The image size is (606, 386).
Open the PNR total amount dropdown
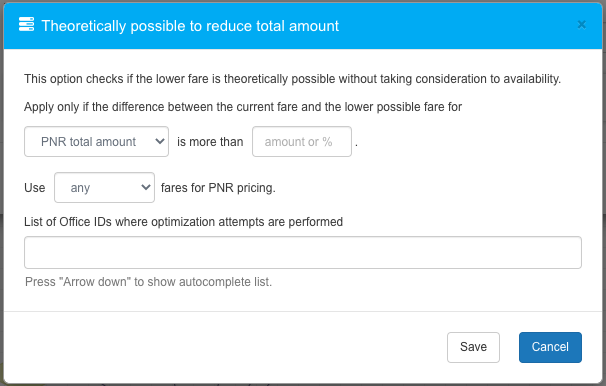(x=96, y=141)
